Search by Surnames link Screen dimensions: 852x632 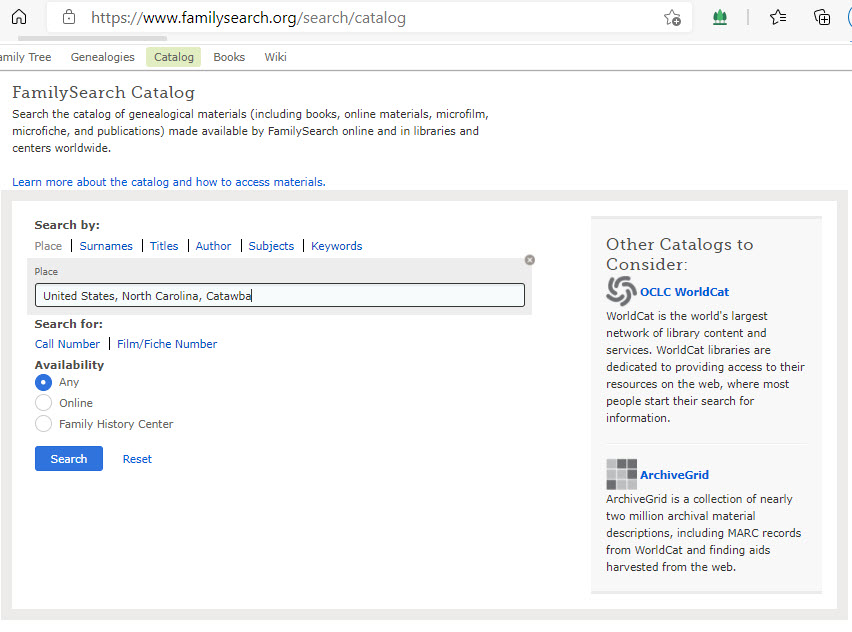point(106,246)
